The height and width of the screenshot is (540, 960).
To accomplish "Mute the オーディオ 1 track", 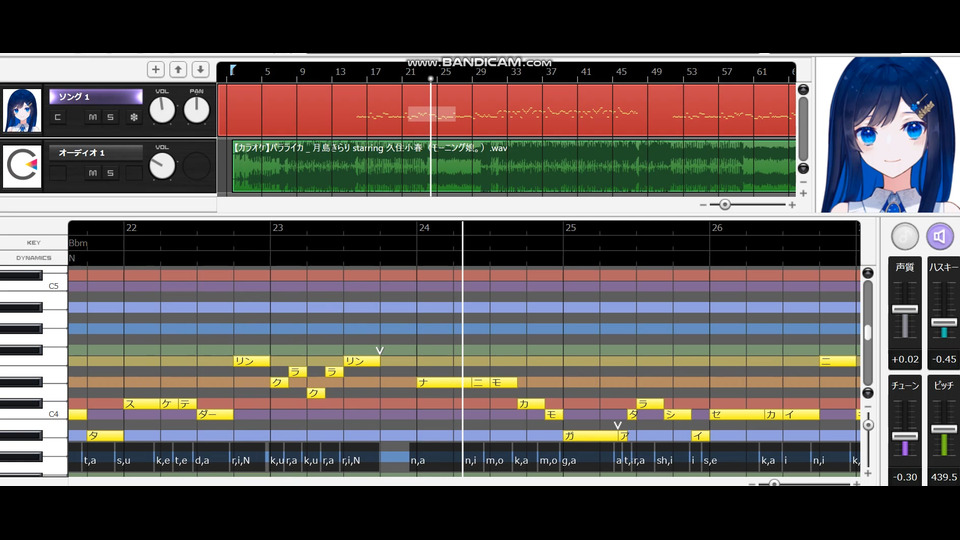I will click(x=92, y=173).
